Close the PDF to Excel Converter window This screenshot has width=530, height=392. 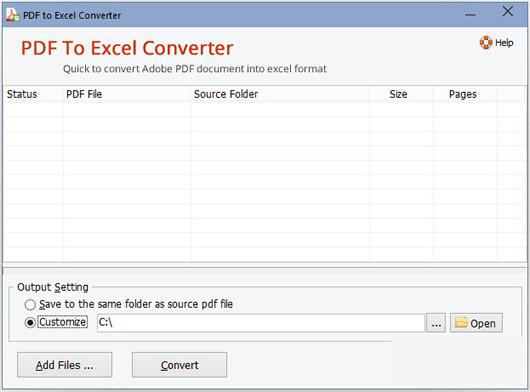[x=508, y=12]
